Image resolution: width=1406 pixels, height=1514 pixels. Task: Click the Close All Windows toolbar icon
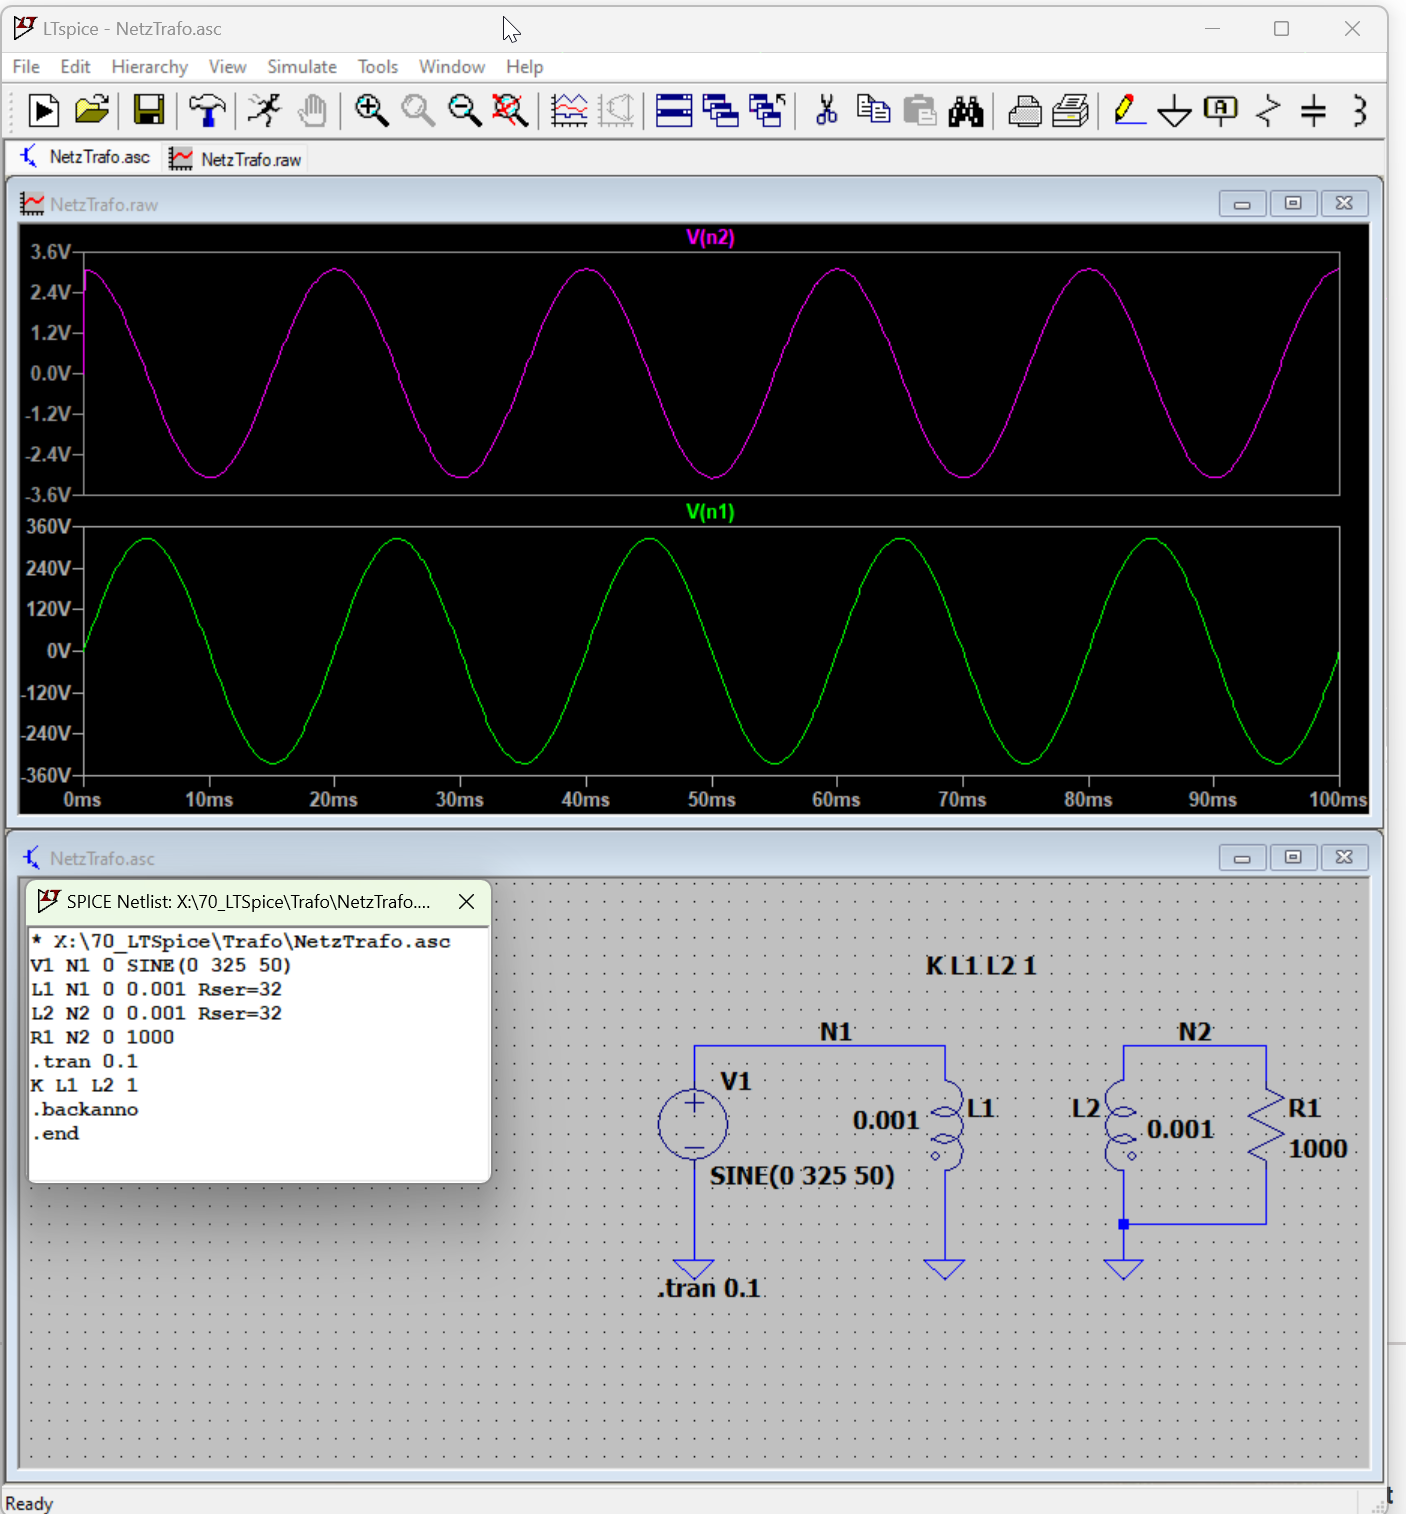click(x=767, y=110)
